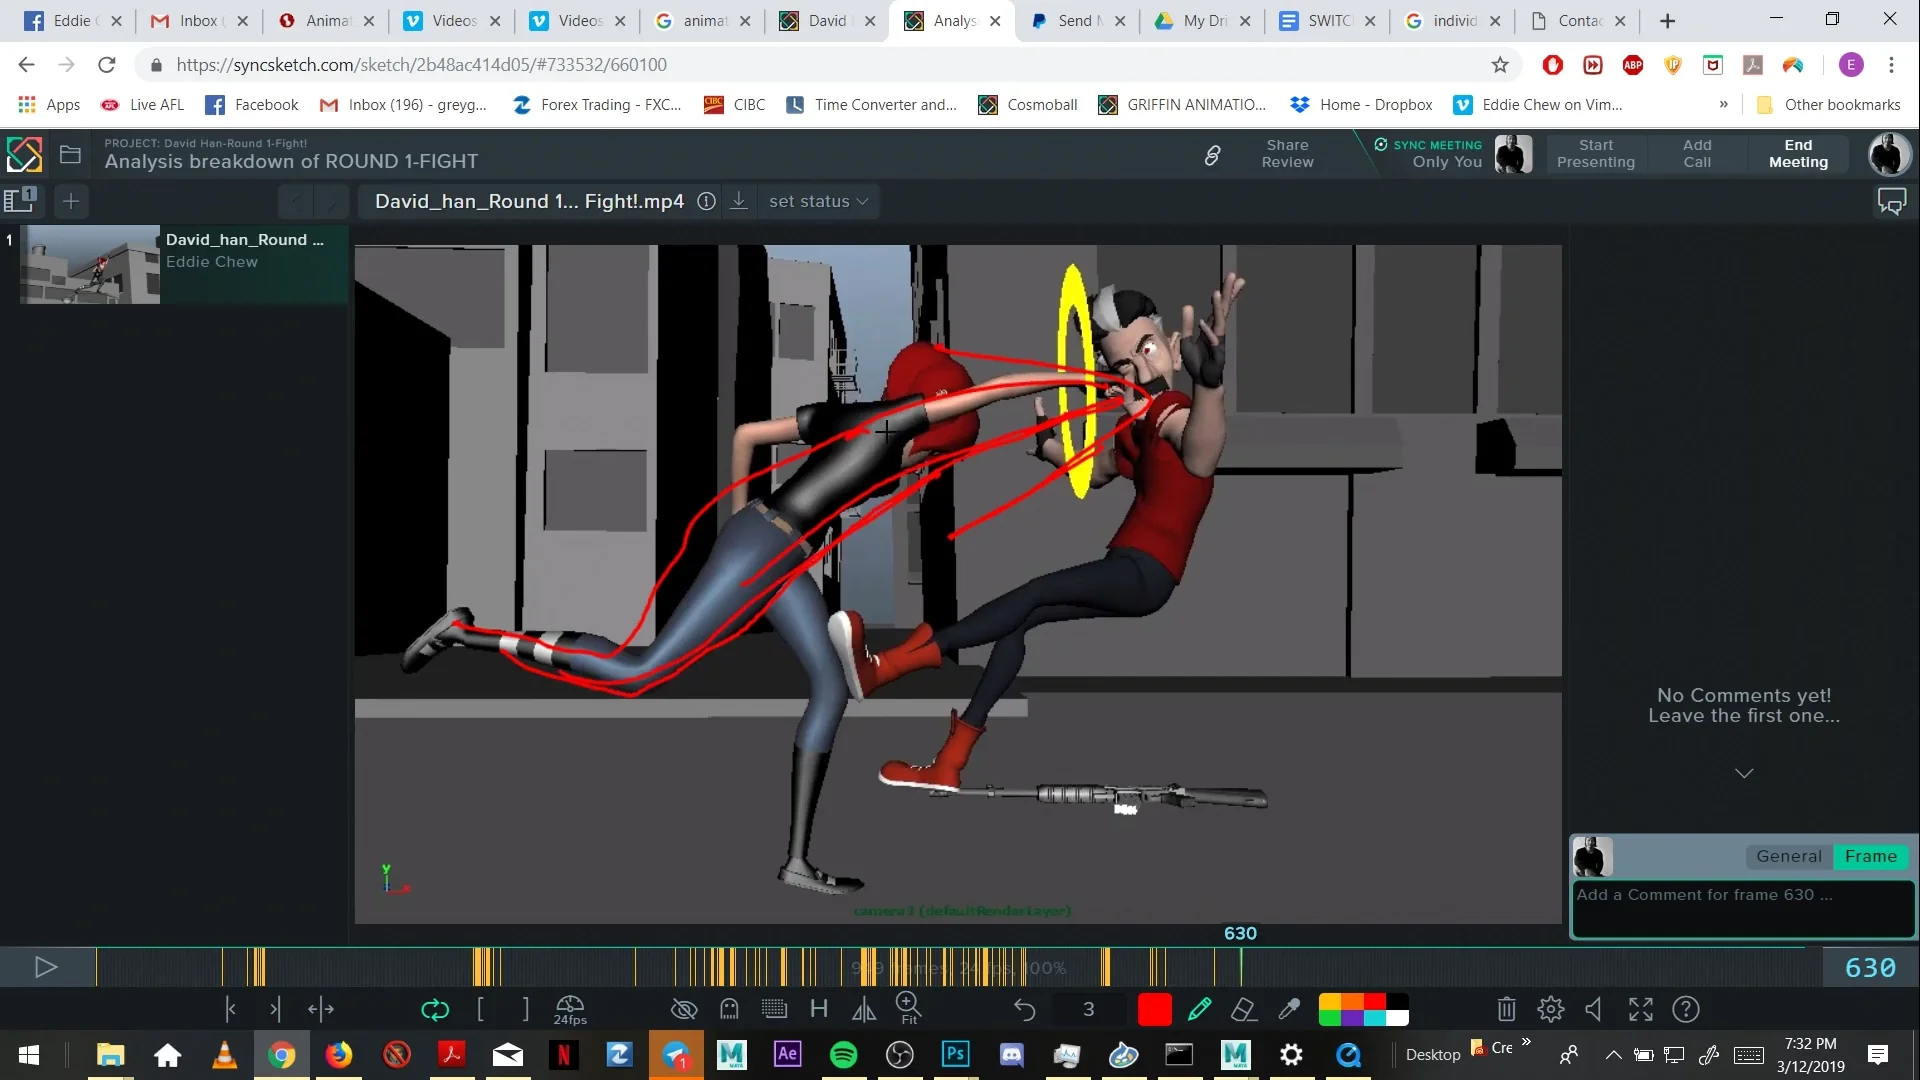The width and height of the screenshot is (1920, 1080).
Task: Select the yellow color swatch
Action: (1330, 1001)
